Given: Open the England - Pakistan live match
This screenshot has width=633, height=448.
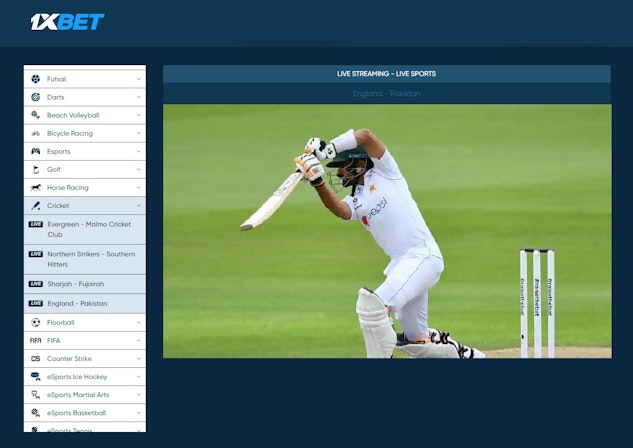Looking at the screenshot, I should point(78,303).
